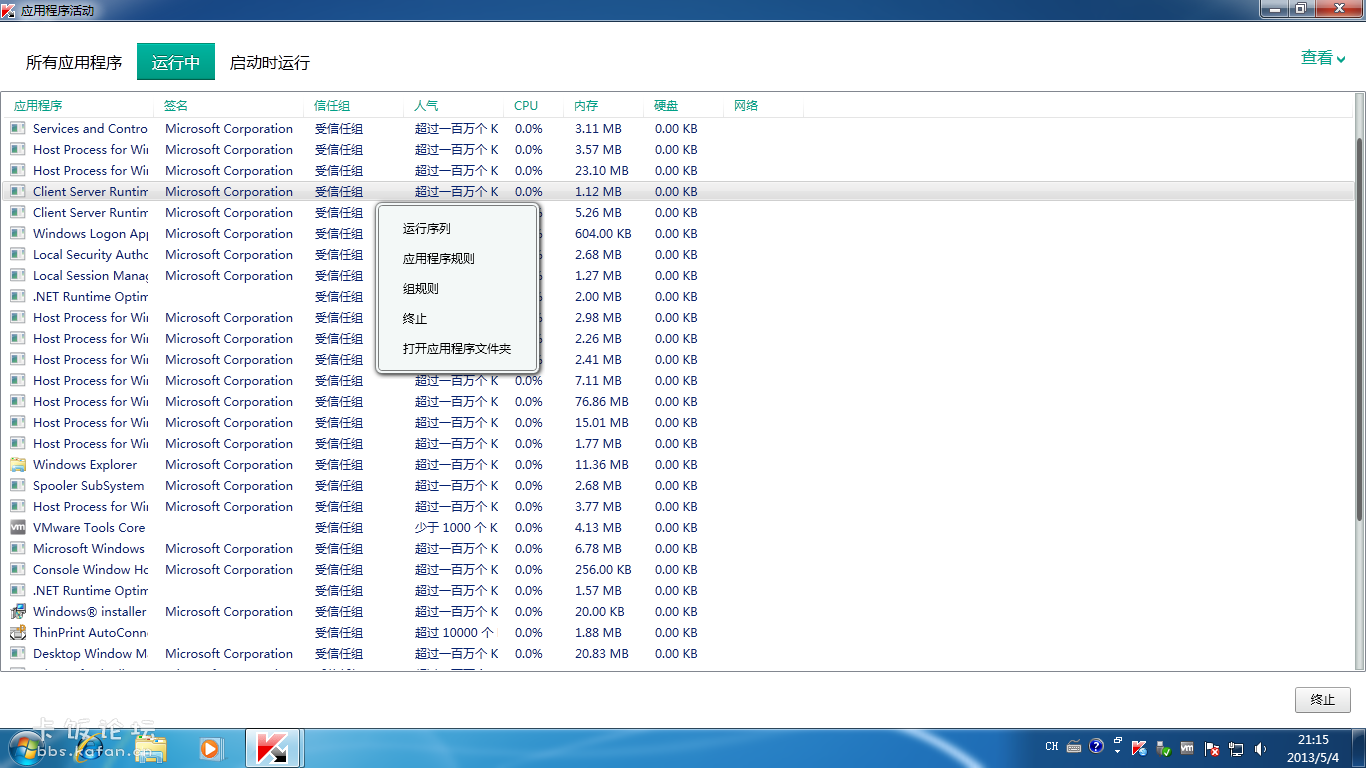Click the 23.10 MB memory cell
Viewport: 1366px width, 768px height.
tap(602, 170)
